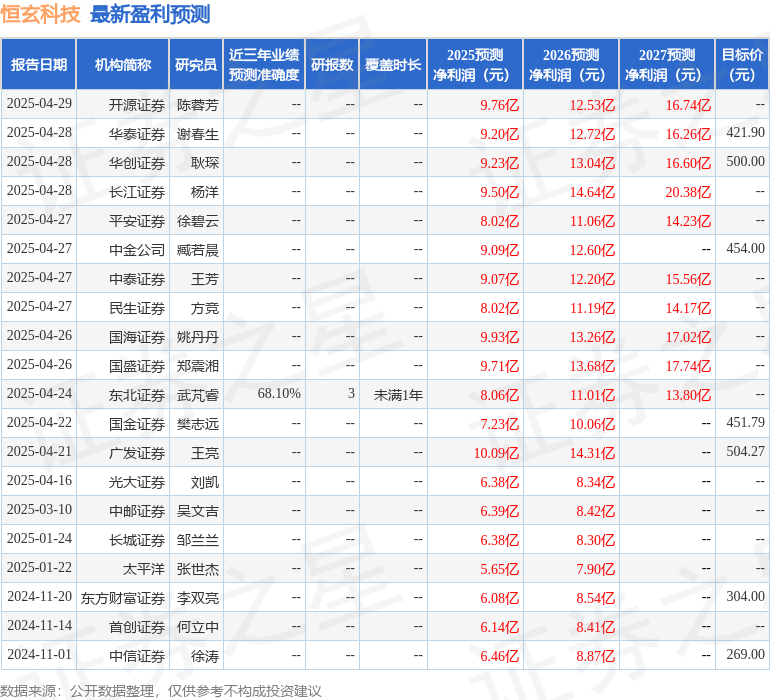
Task: Click the 报告日期 column header
Action: coord(39,64)
